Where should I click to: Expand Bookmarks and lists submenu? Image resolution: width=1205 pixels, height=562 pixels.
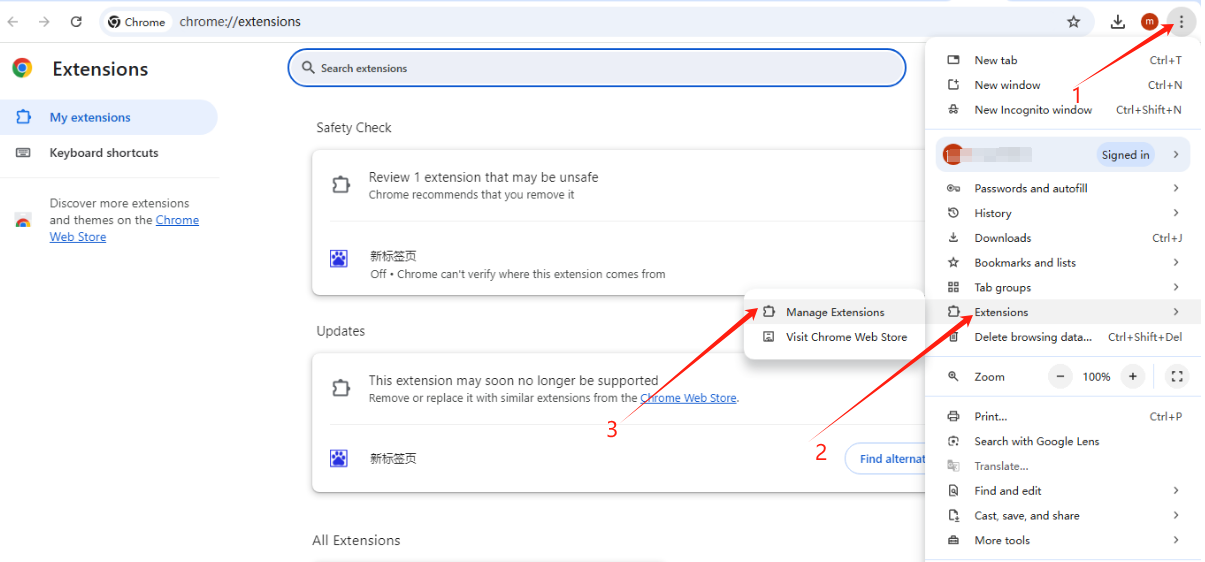tap(1064, 263)
